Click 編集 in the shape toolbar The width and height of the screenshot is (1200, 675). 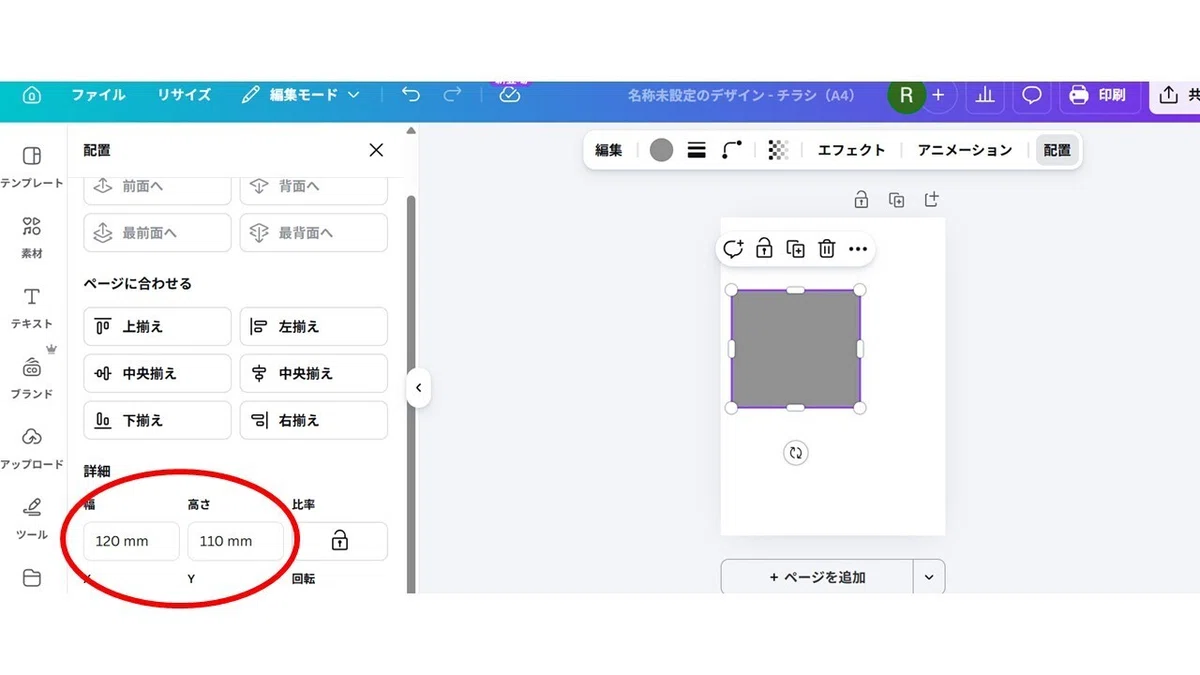609,150
